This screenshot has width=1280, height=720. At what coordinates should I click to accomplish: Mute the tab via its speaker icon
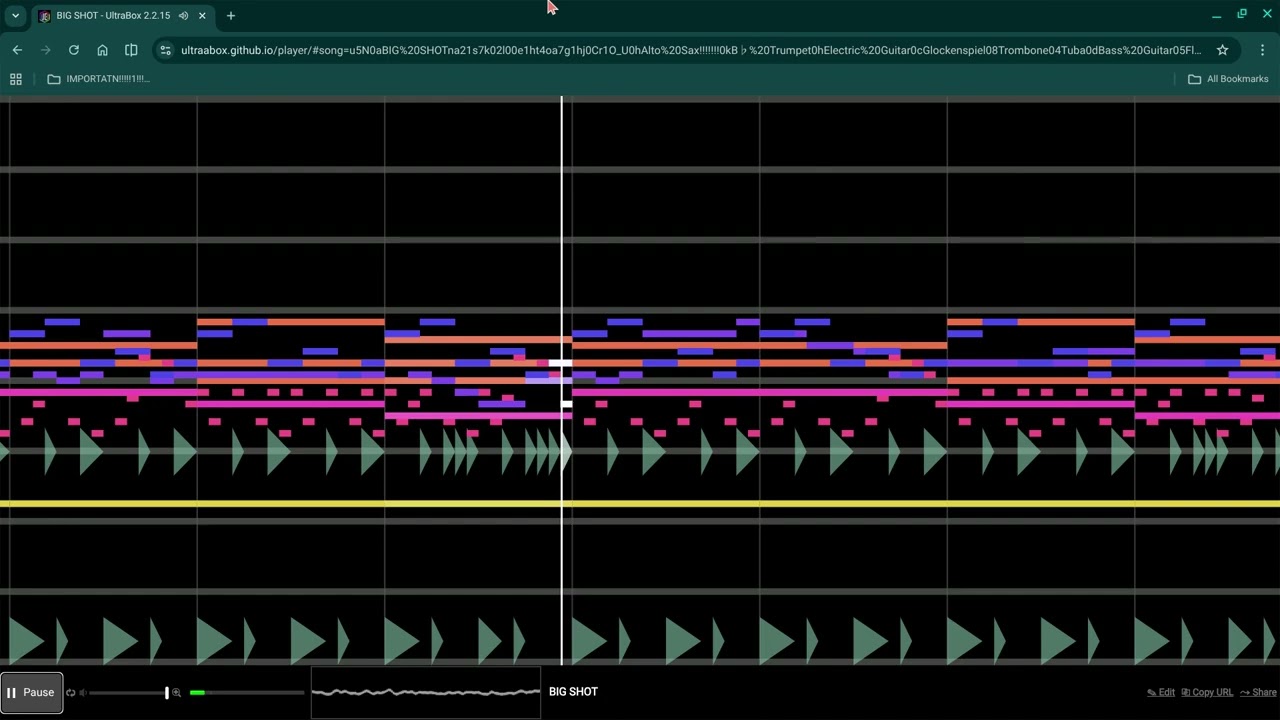pos(183,16)
